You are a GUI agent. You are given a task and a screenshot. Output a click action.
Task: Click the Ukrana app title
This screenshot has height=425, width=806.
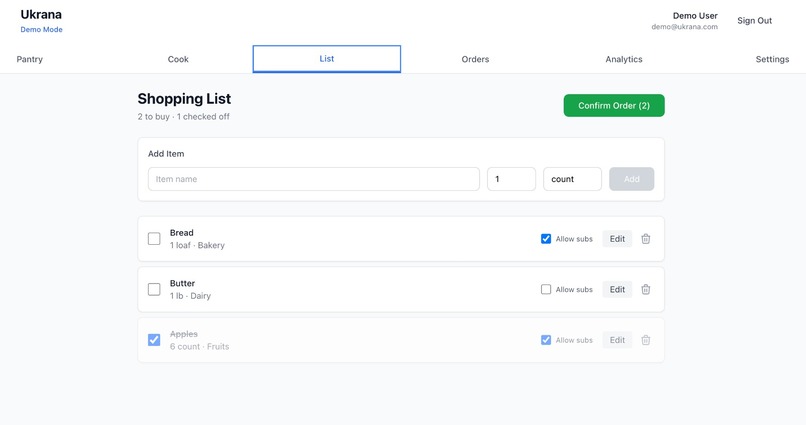41,14
